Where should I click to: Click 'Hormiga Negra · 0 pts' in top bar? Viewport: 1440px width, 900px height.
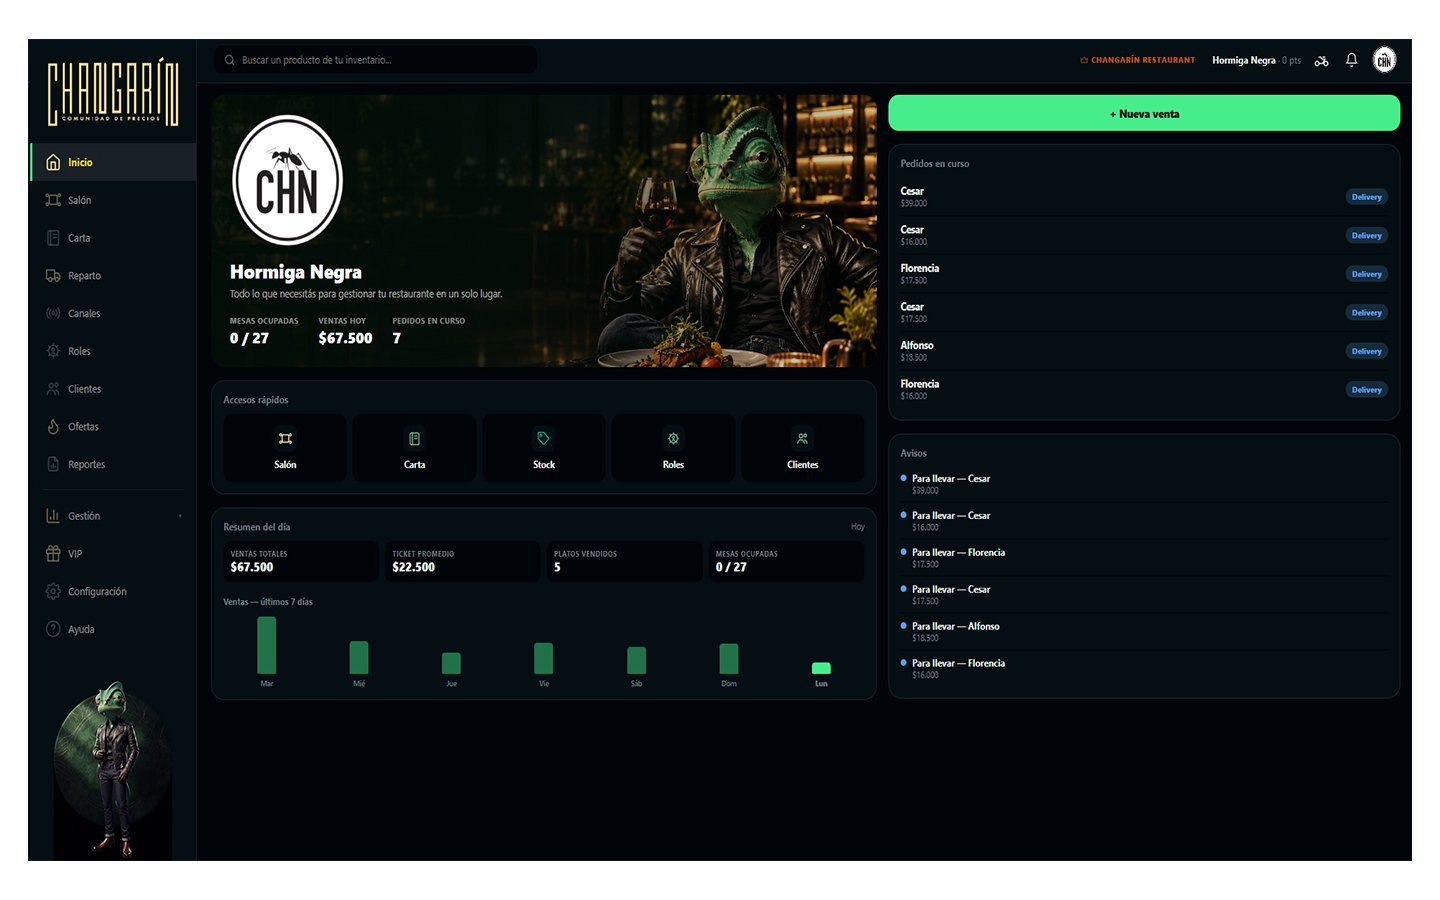coord(1256,60)
